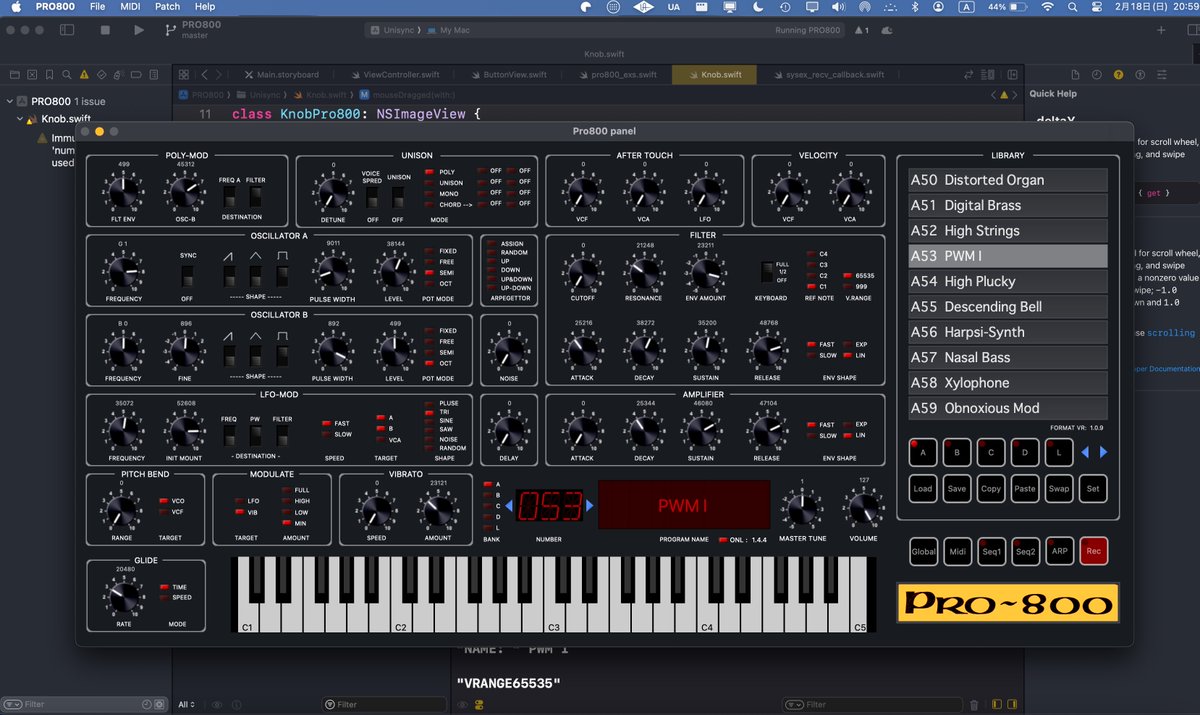
Task: Collapse the PRO800 project issue group
Action: point(9,101)
